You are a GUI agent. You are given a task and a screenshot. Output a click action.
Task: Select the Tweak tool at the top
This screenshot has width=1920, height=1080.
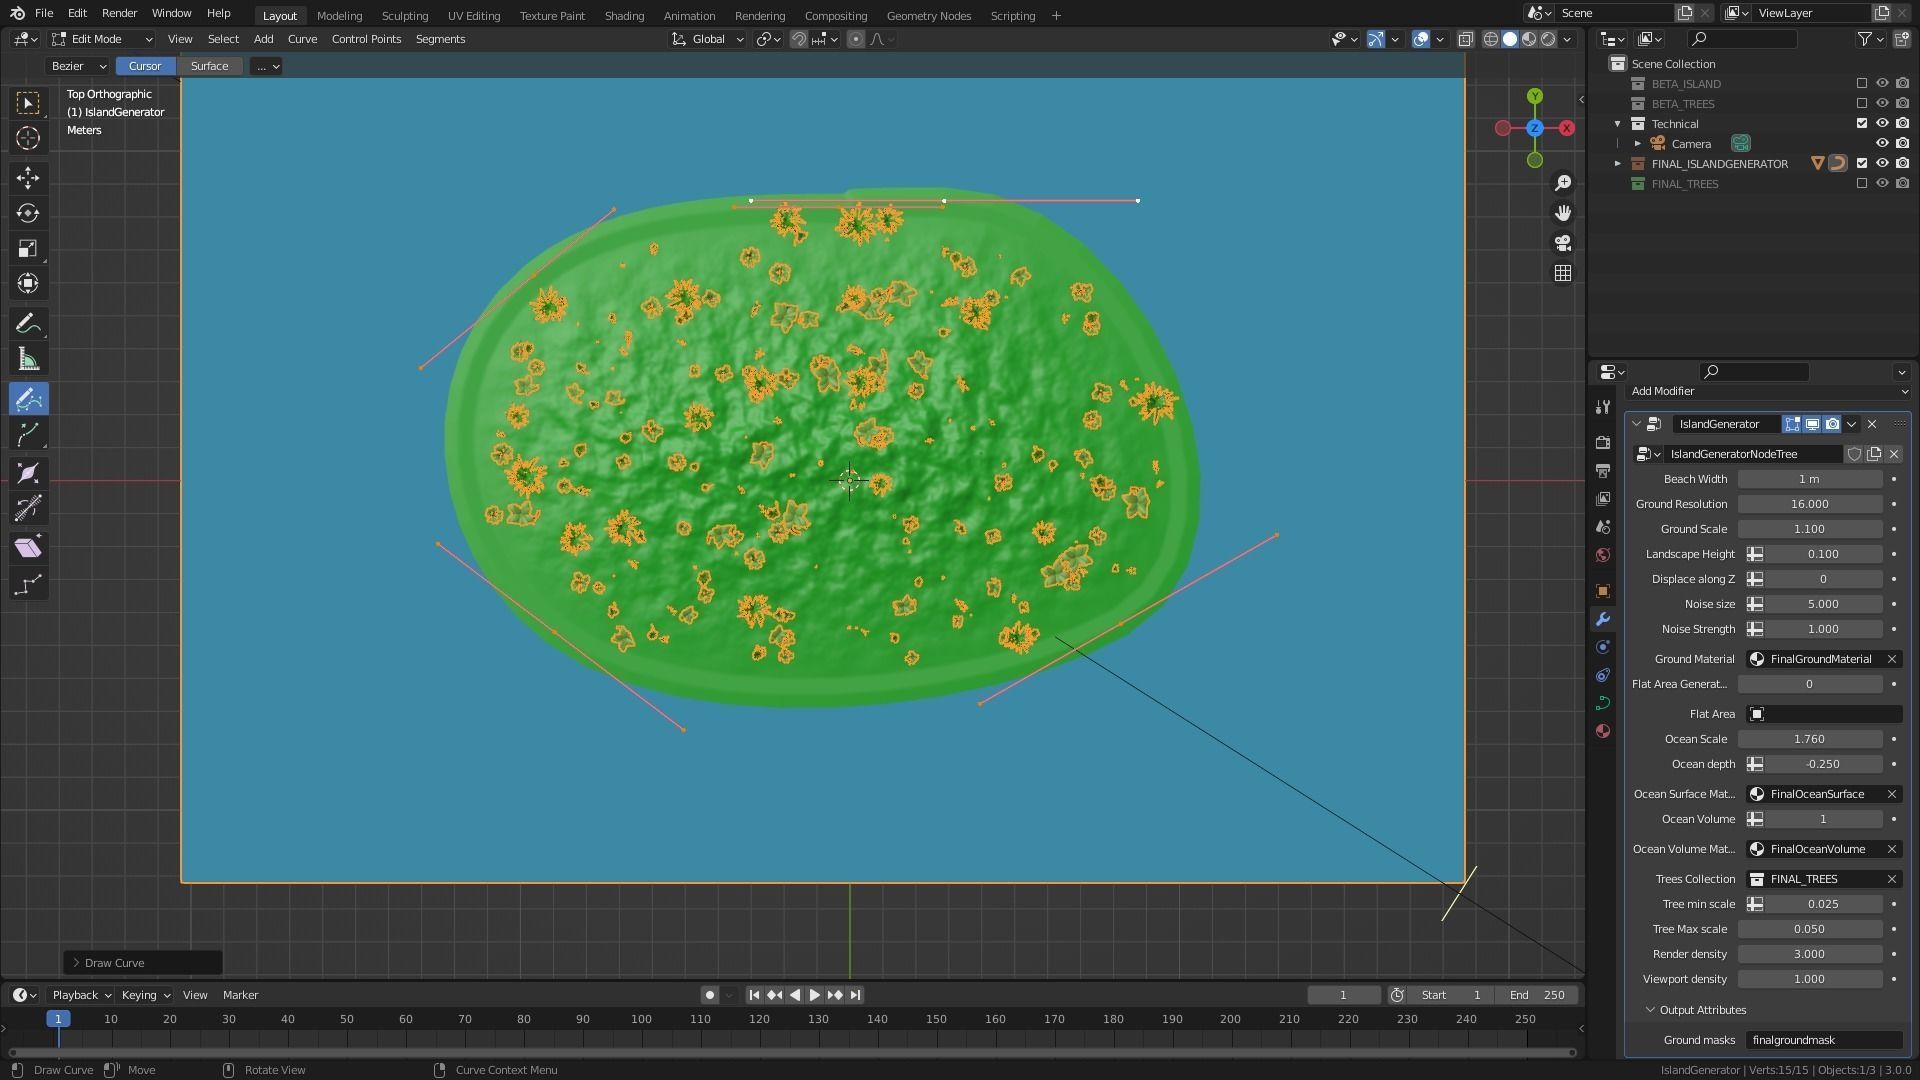(27, 103)
